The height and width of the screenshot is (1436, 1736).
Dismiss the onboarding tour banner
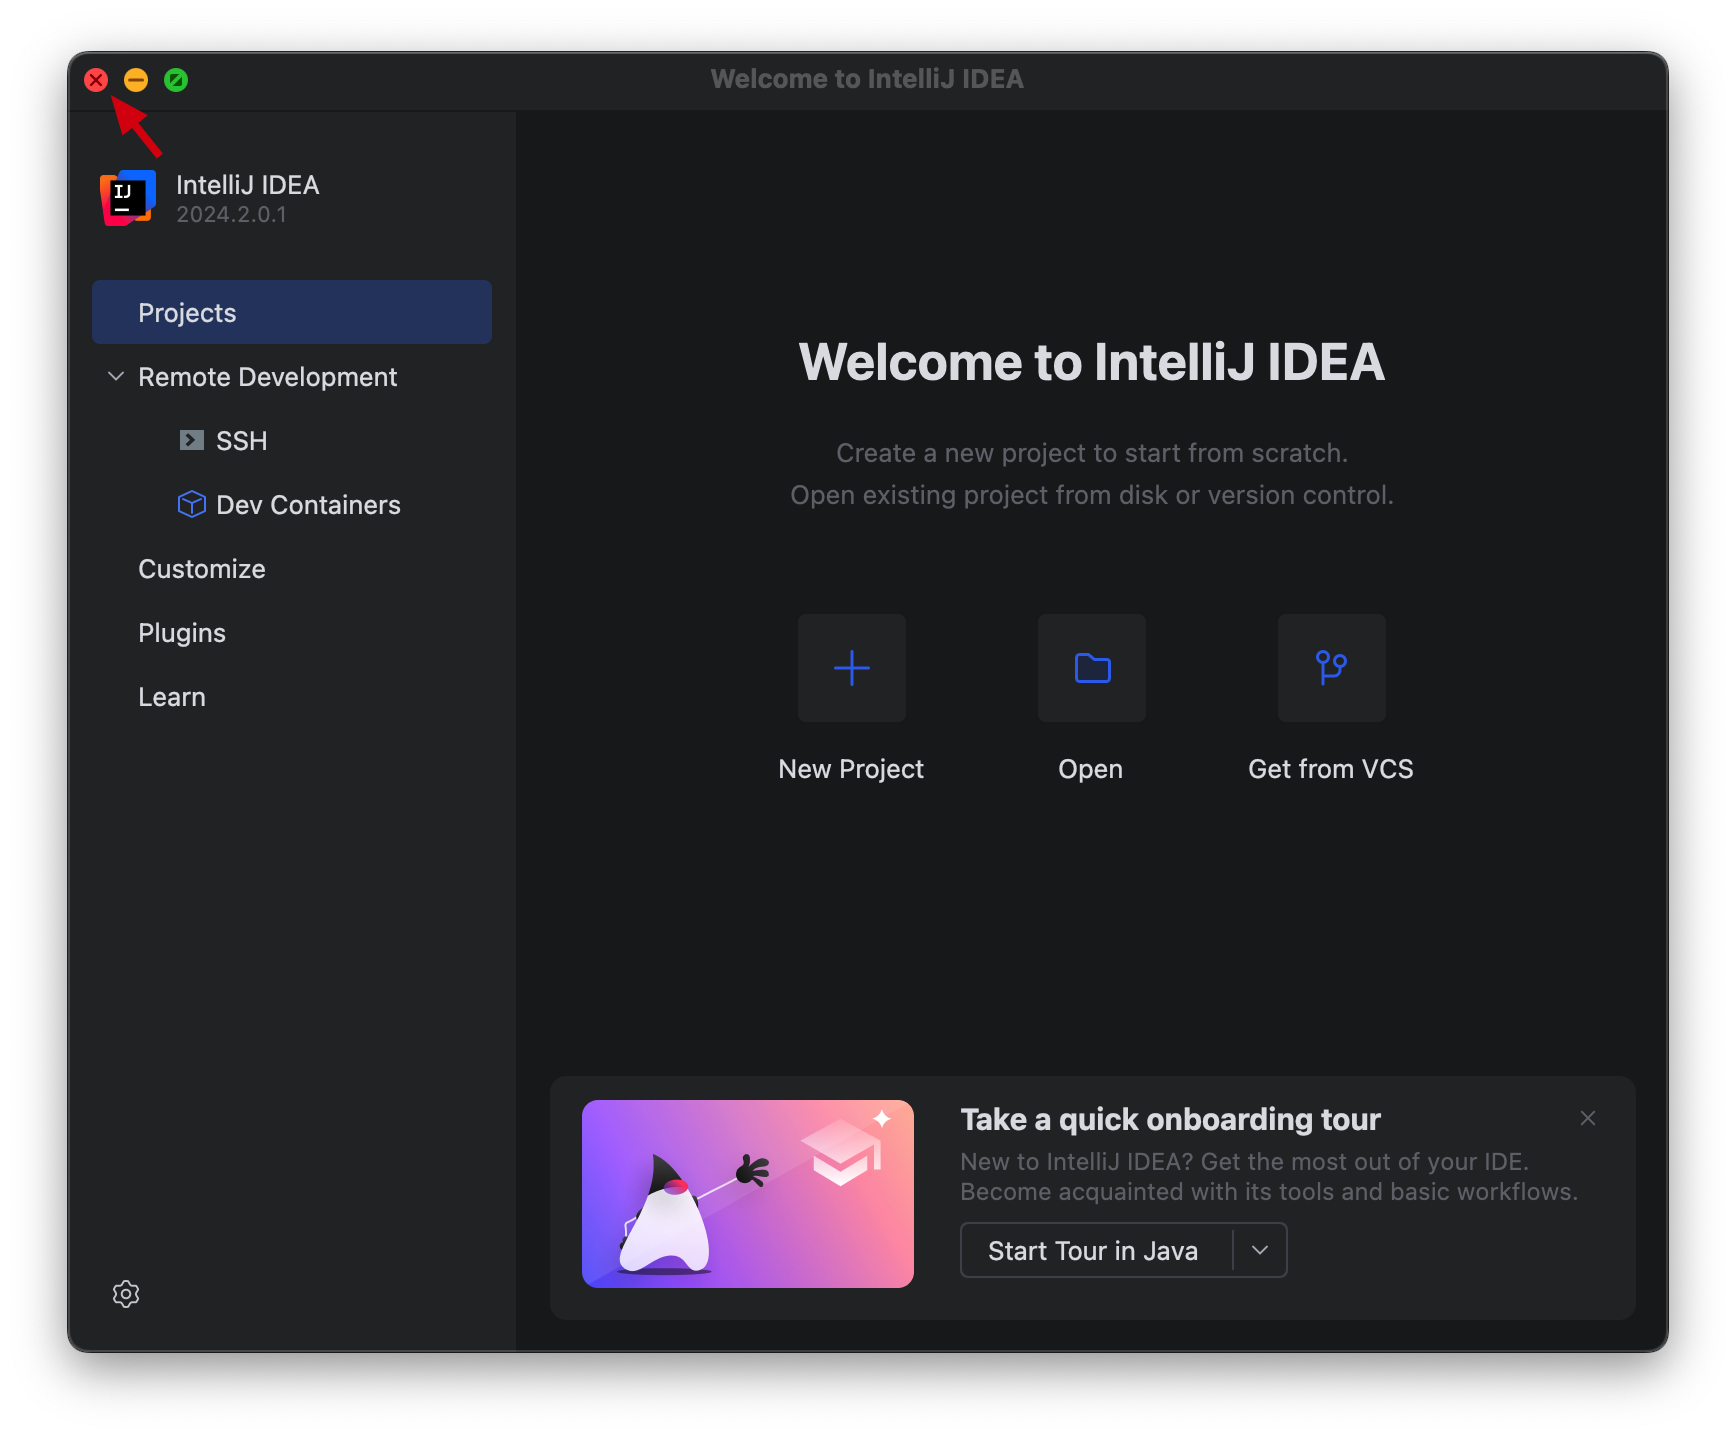1588,1118
